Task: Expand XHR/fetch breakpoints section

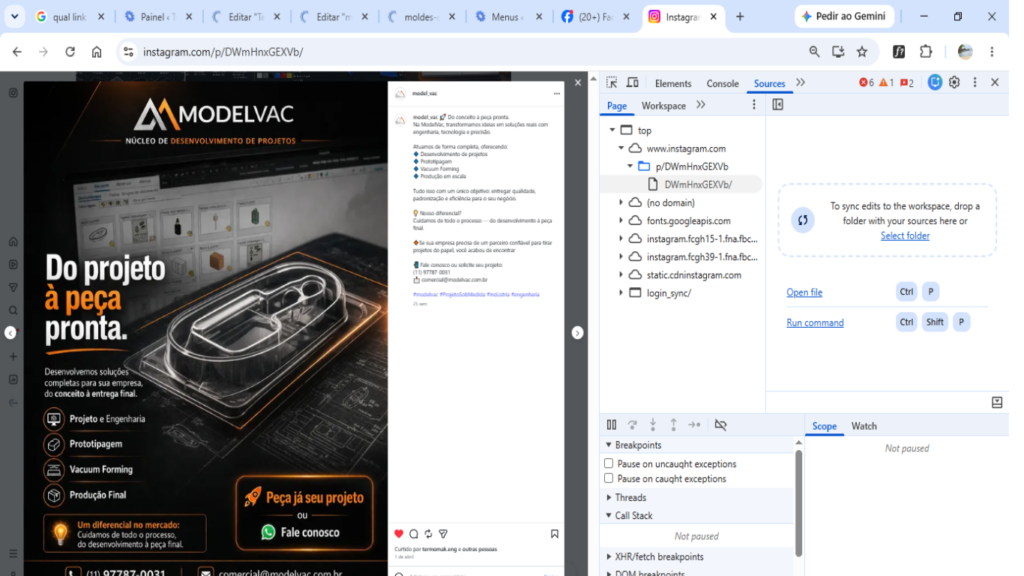Action: pos(609,556)
